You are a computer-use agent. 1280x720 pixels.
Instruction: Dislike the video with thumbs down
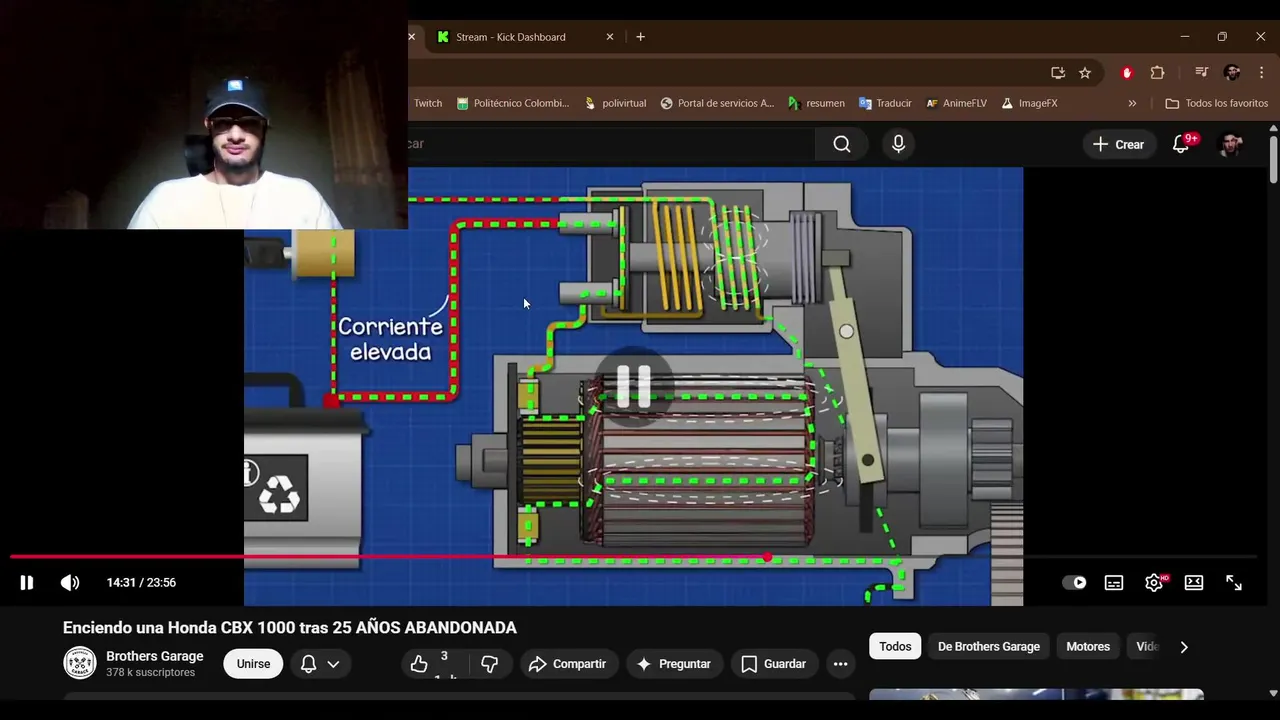point(489,664)
